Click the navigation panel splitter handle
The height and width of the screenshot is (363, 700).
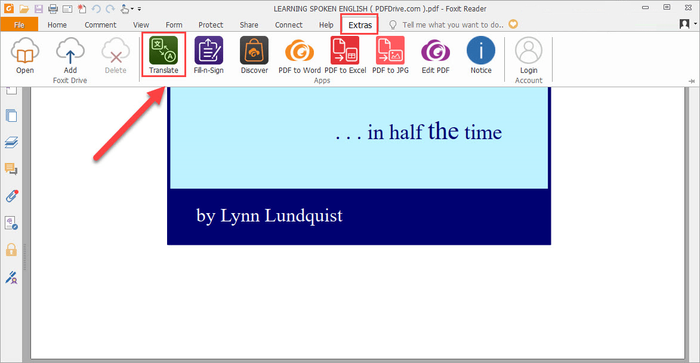(x=25, y=257)
